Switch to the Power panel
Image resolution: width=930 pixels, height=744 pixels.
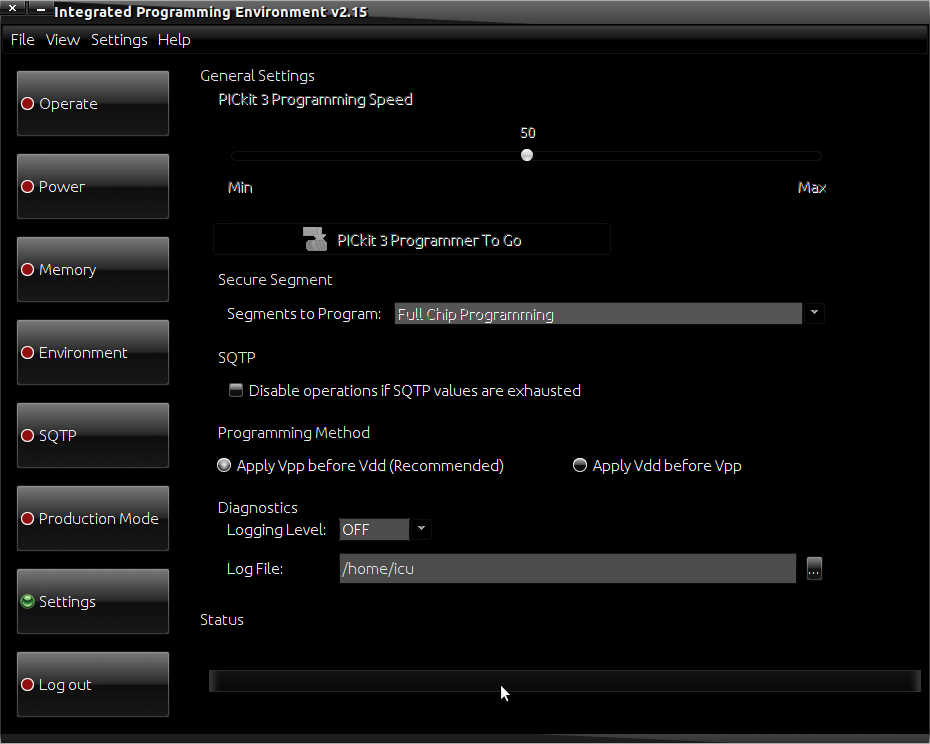(x=93, y=186)
